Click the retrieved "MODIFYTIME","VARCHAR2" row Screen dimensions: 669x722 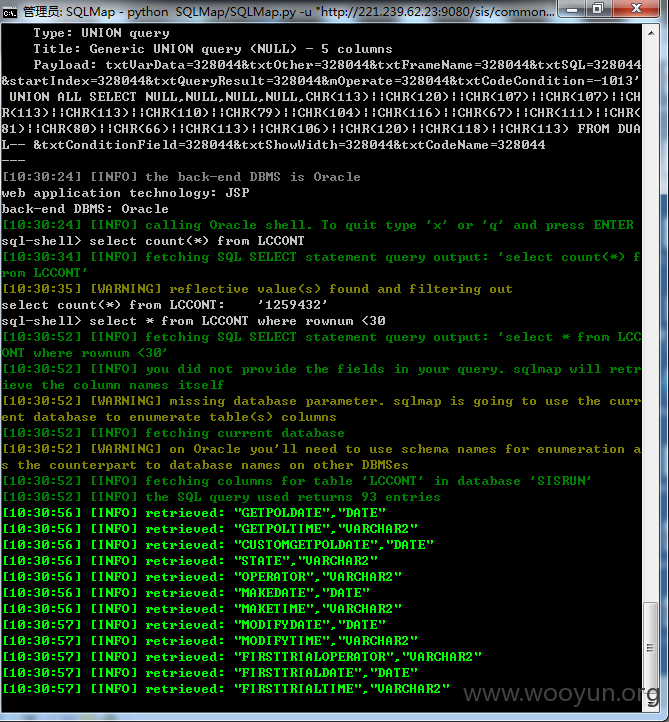tap(210, 641)
